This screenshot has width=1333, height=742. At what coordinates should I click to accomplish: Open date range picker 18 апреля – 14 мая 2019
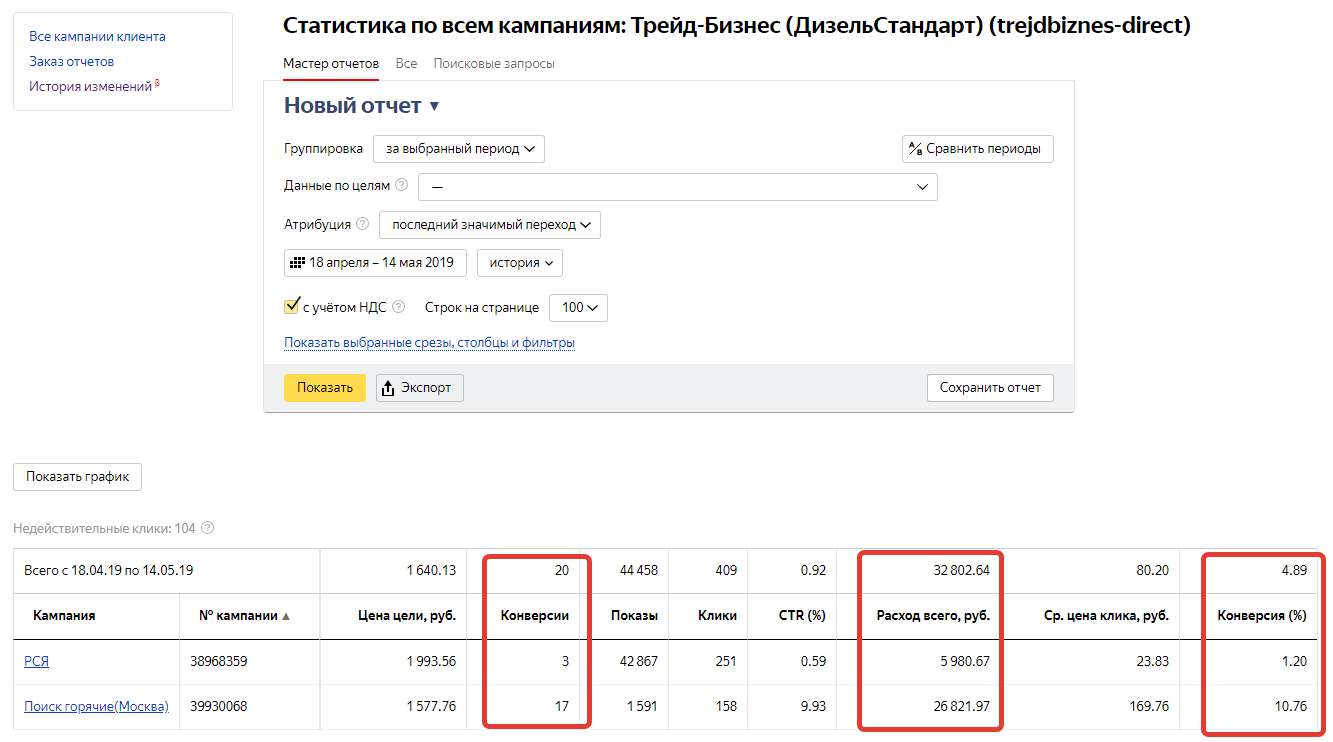coord(375,263)
